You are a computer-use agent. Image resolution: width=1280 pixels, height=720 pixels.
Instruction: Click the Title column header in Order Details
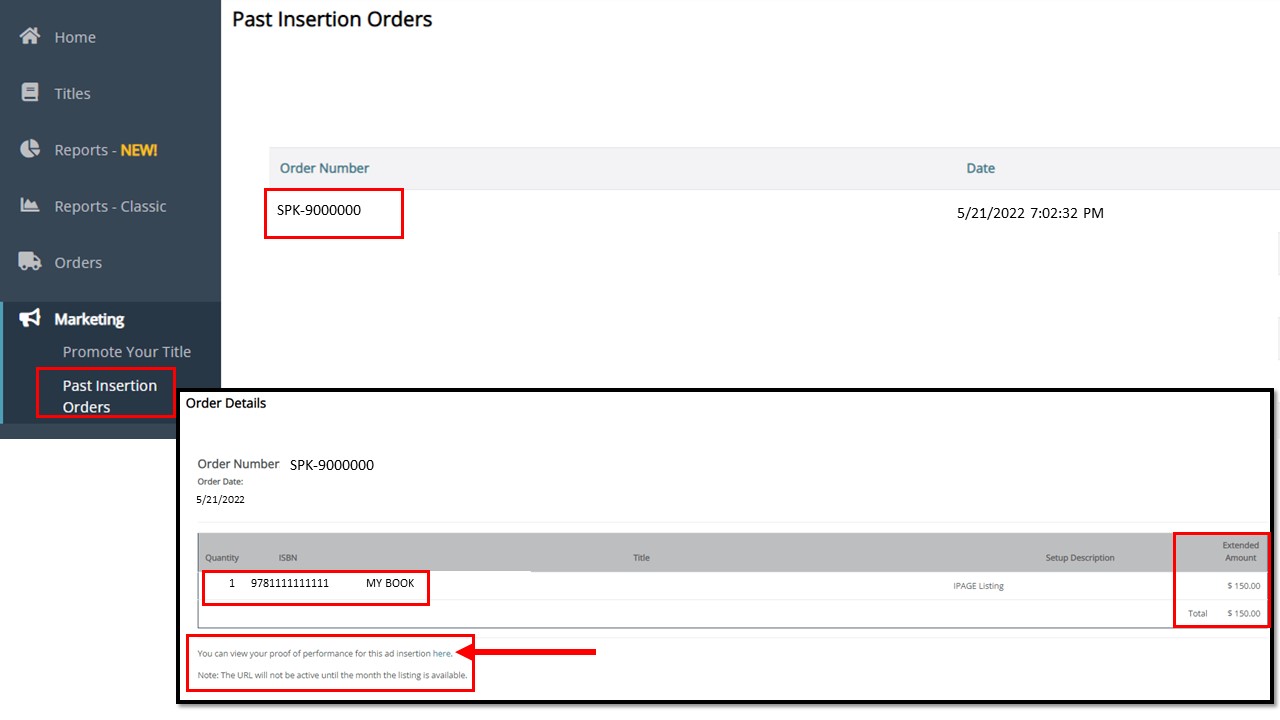(x=641, y=558)
